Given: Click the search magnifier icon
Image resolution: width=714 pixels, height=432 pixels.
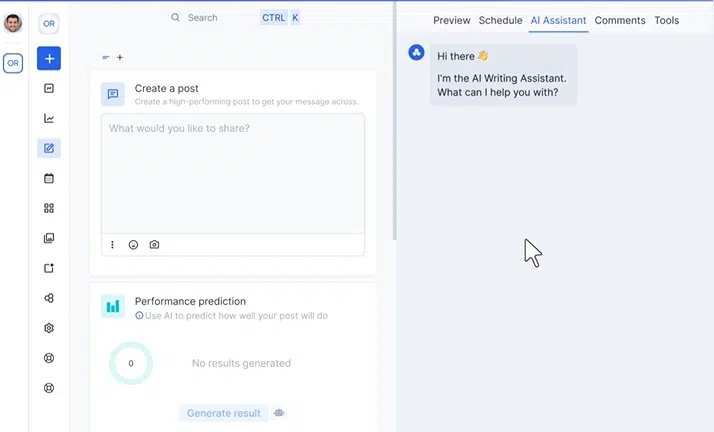Looking at the screenshot, I should 175,17.
